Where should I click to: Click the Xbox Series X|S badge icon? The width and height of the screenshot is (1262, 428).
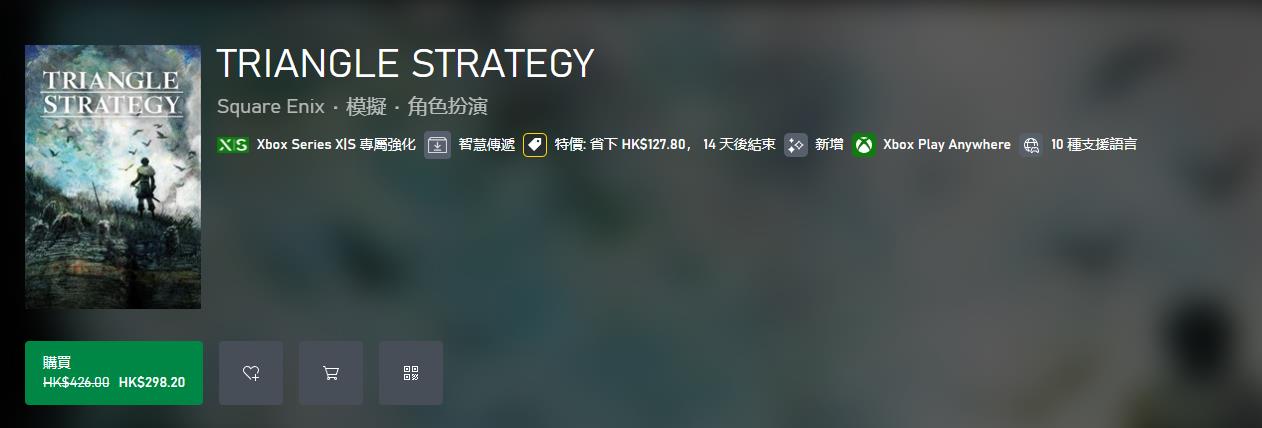[233, 145]
